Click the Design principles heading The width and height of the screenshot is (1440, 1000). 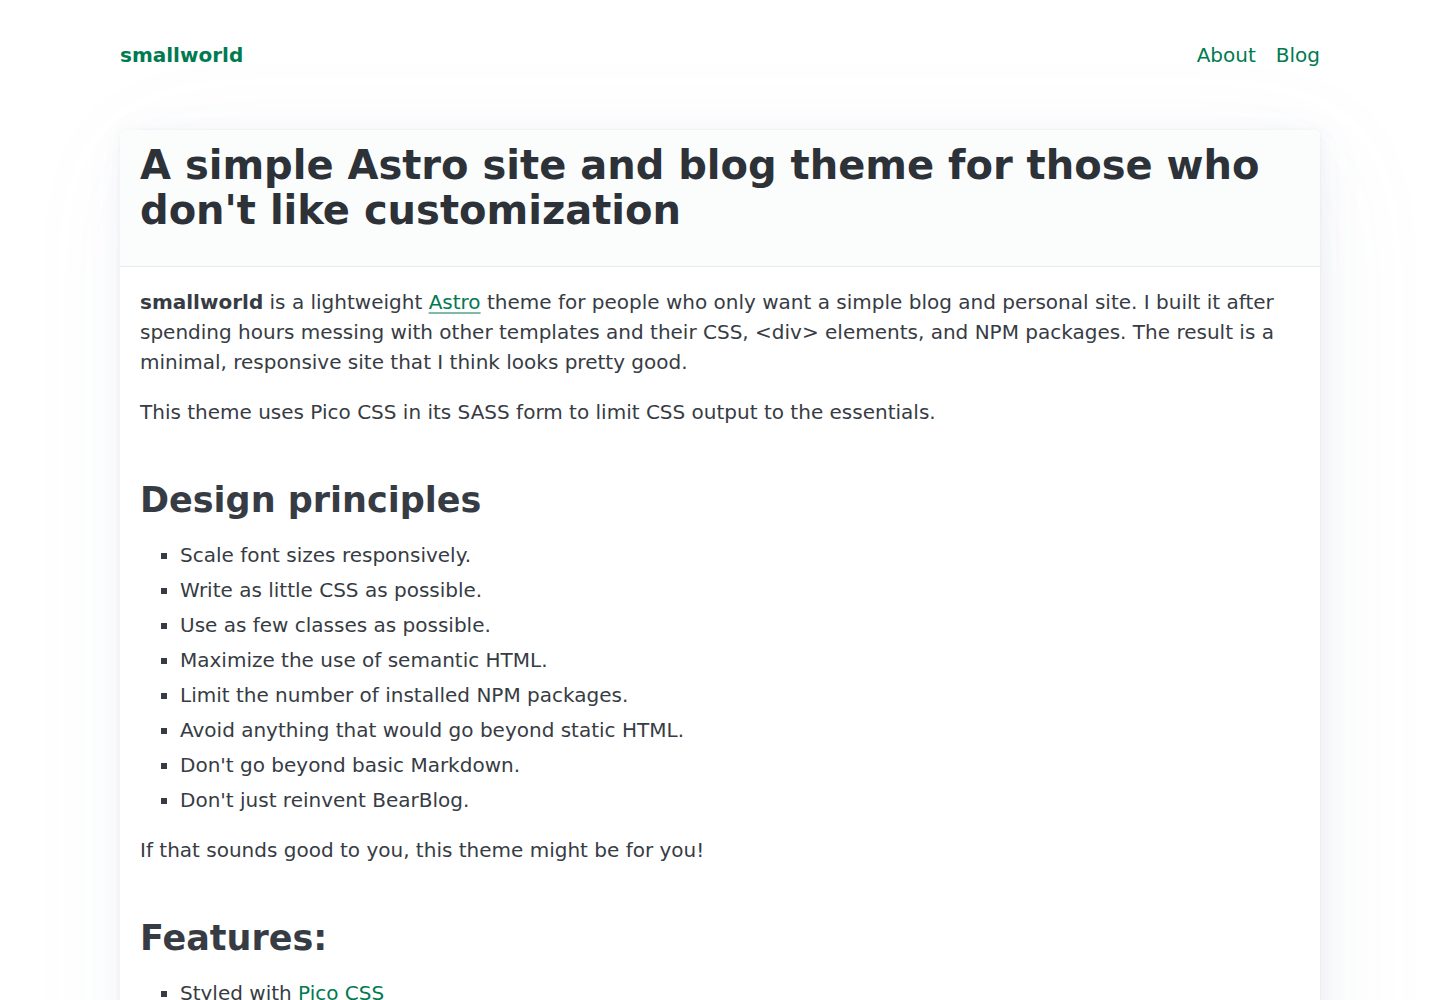pyautogui.click(x=310, y=499)
